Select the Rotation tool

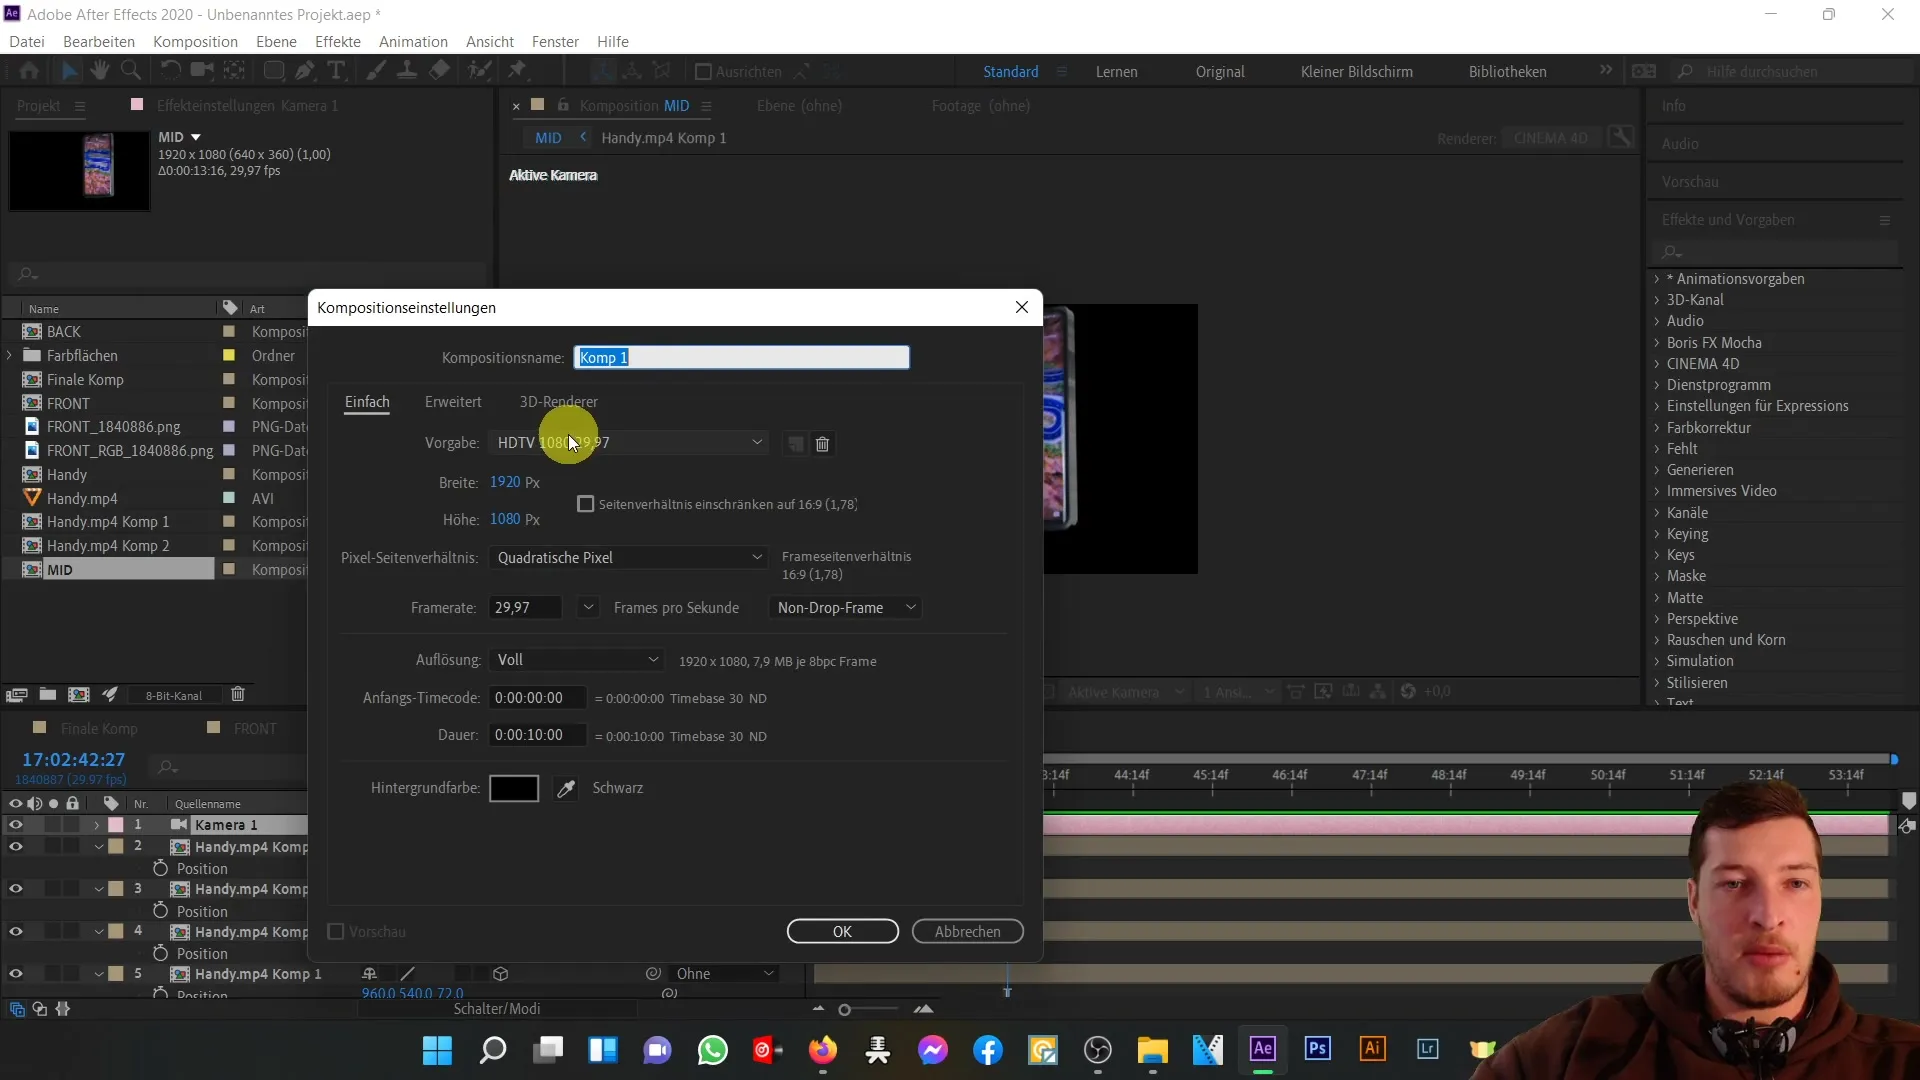pyautogui.click(x=171, y=71)
